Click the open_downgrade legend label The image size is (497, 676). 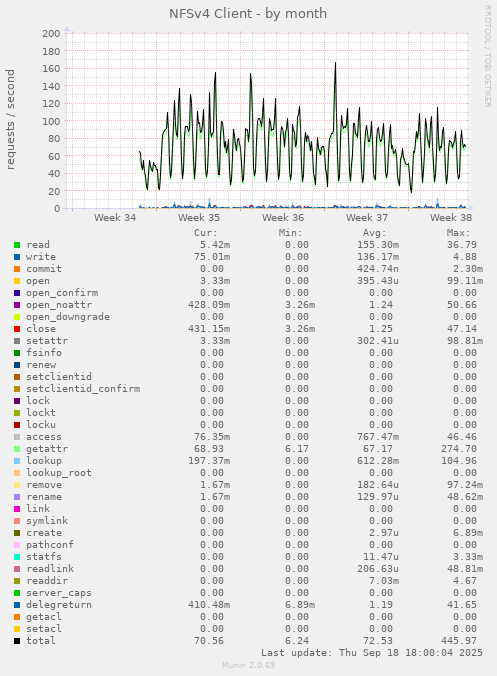pos(68,317)
